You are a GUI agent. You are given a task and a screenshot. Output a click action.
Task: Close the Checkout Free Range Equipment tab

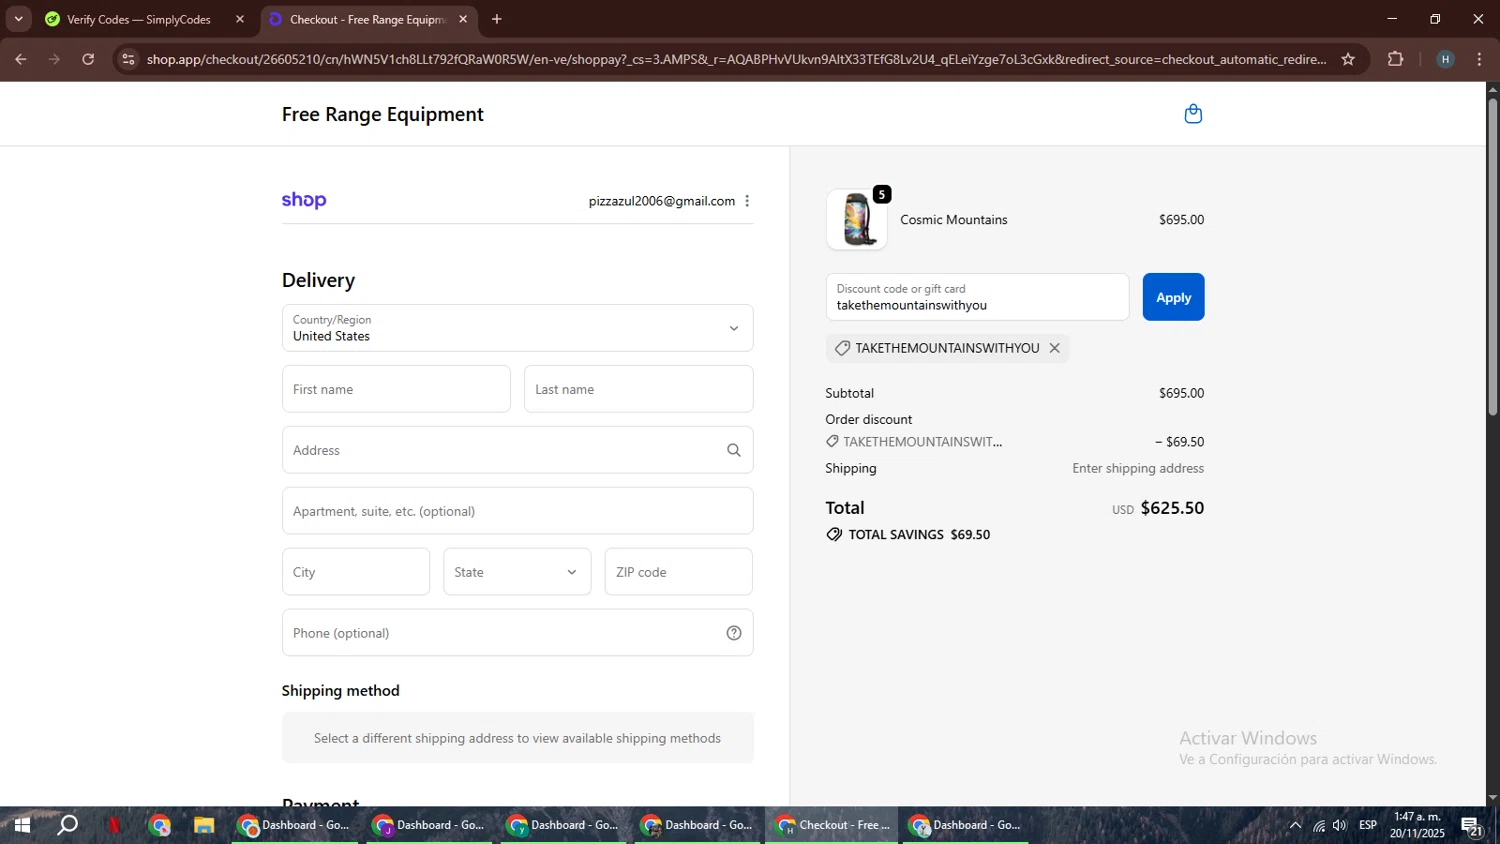click(463, 19)
